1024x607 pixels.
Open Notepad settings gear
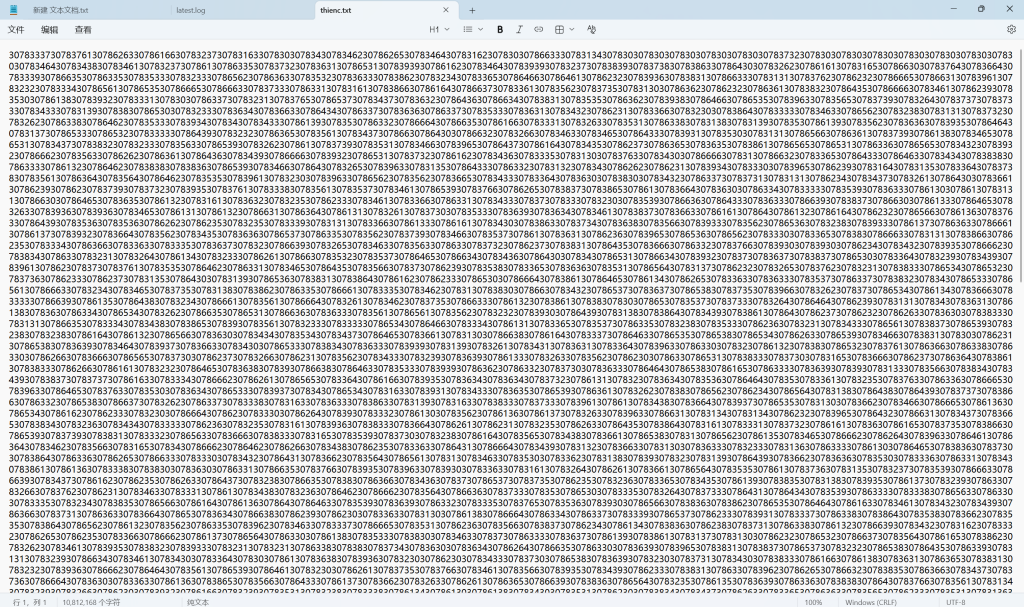pyautogui.click(x=1011, y=30)
